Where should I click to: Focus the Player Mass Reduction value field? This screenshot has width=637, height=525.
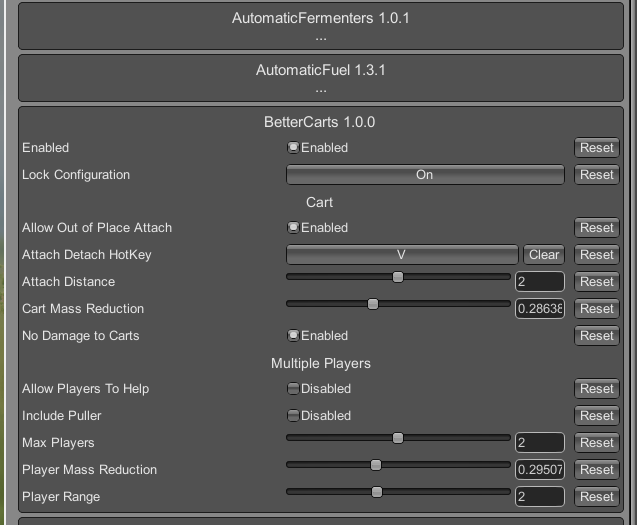(540, 469)
